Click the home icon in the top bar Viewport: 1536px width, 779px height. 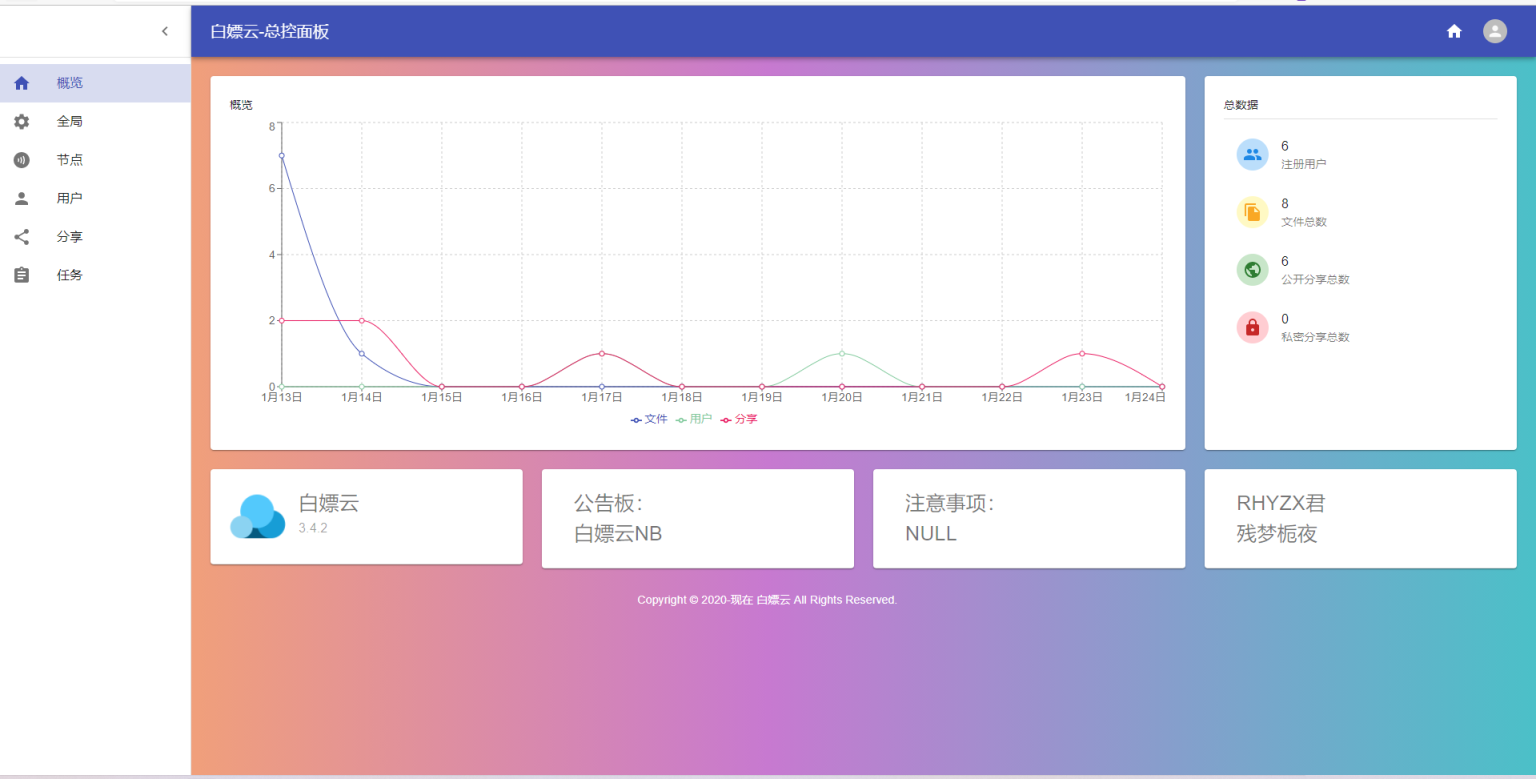pos(1454,31)
